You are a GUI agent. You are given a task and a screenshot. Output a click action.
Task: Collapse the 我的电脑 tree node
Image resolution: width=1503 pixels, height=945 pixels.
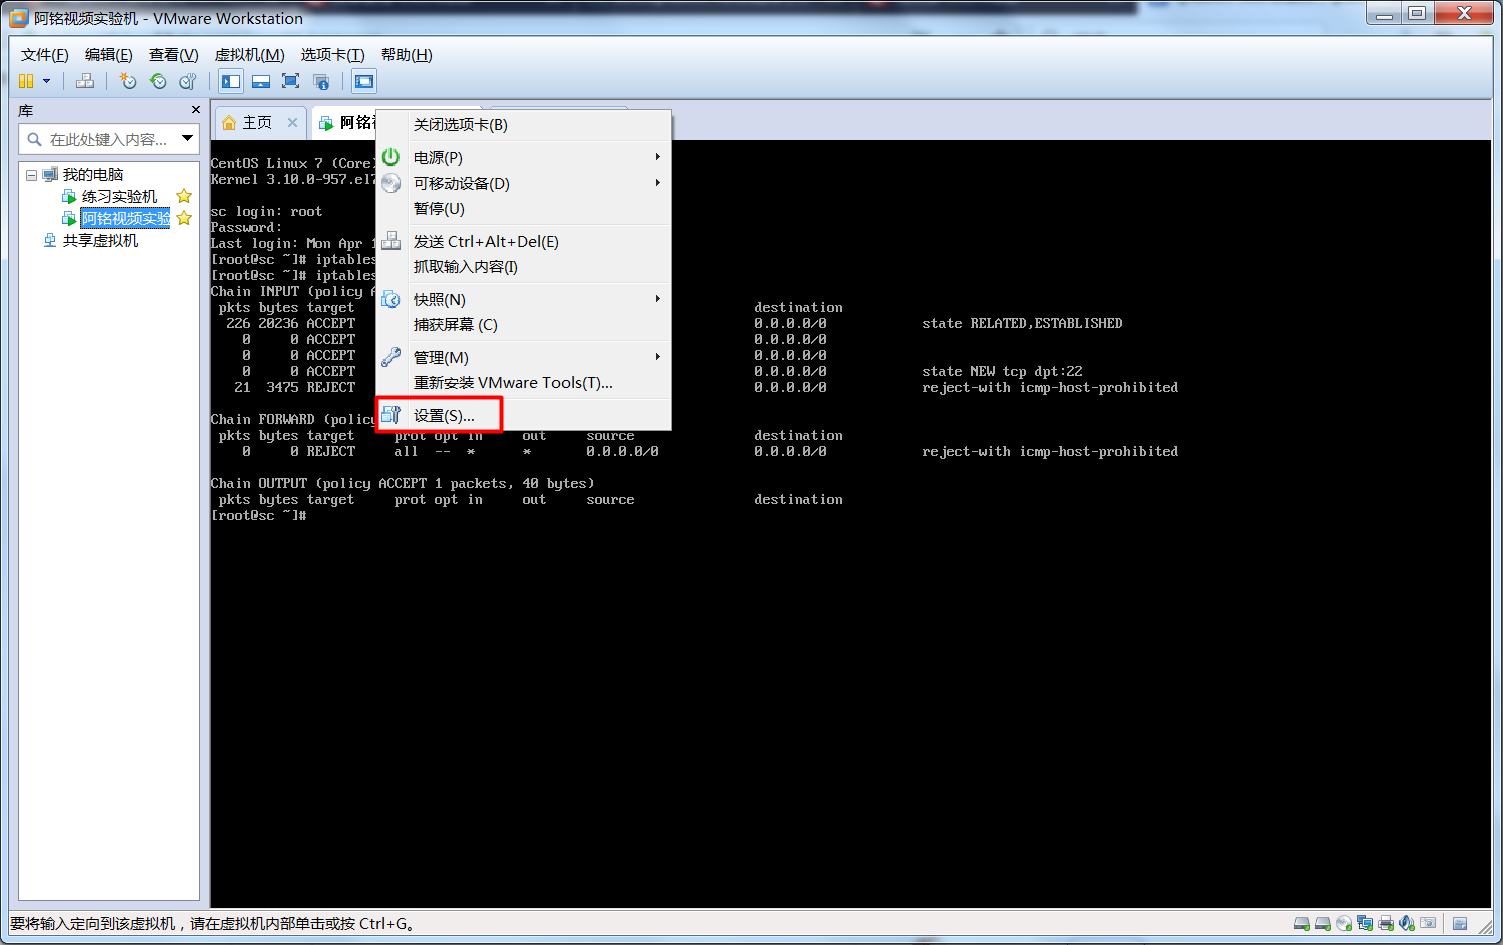point(31,175)
